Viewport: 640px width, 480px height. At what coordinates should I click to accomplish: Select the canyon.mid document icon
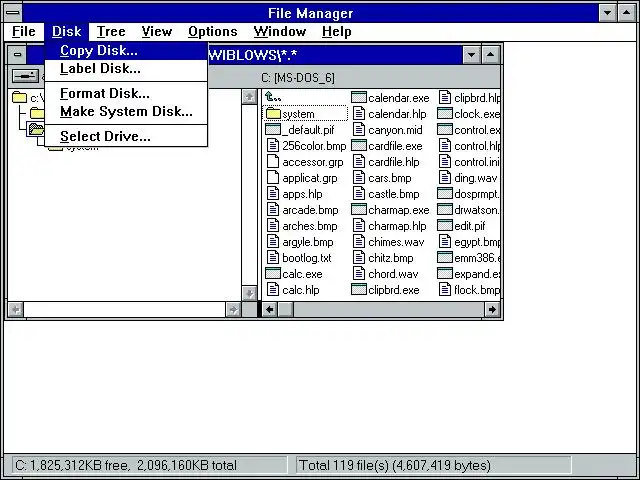tap(359, 130)
